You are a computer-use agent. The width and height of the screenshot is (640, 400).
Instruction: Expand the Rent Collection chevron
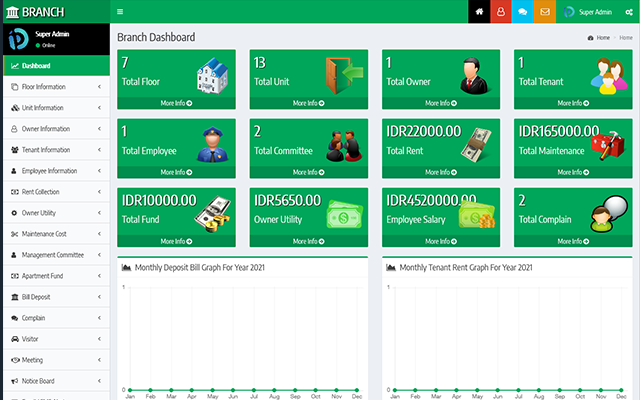[x=99, y=192]
